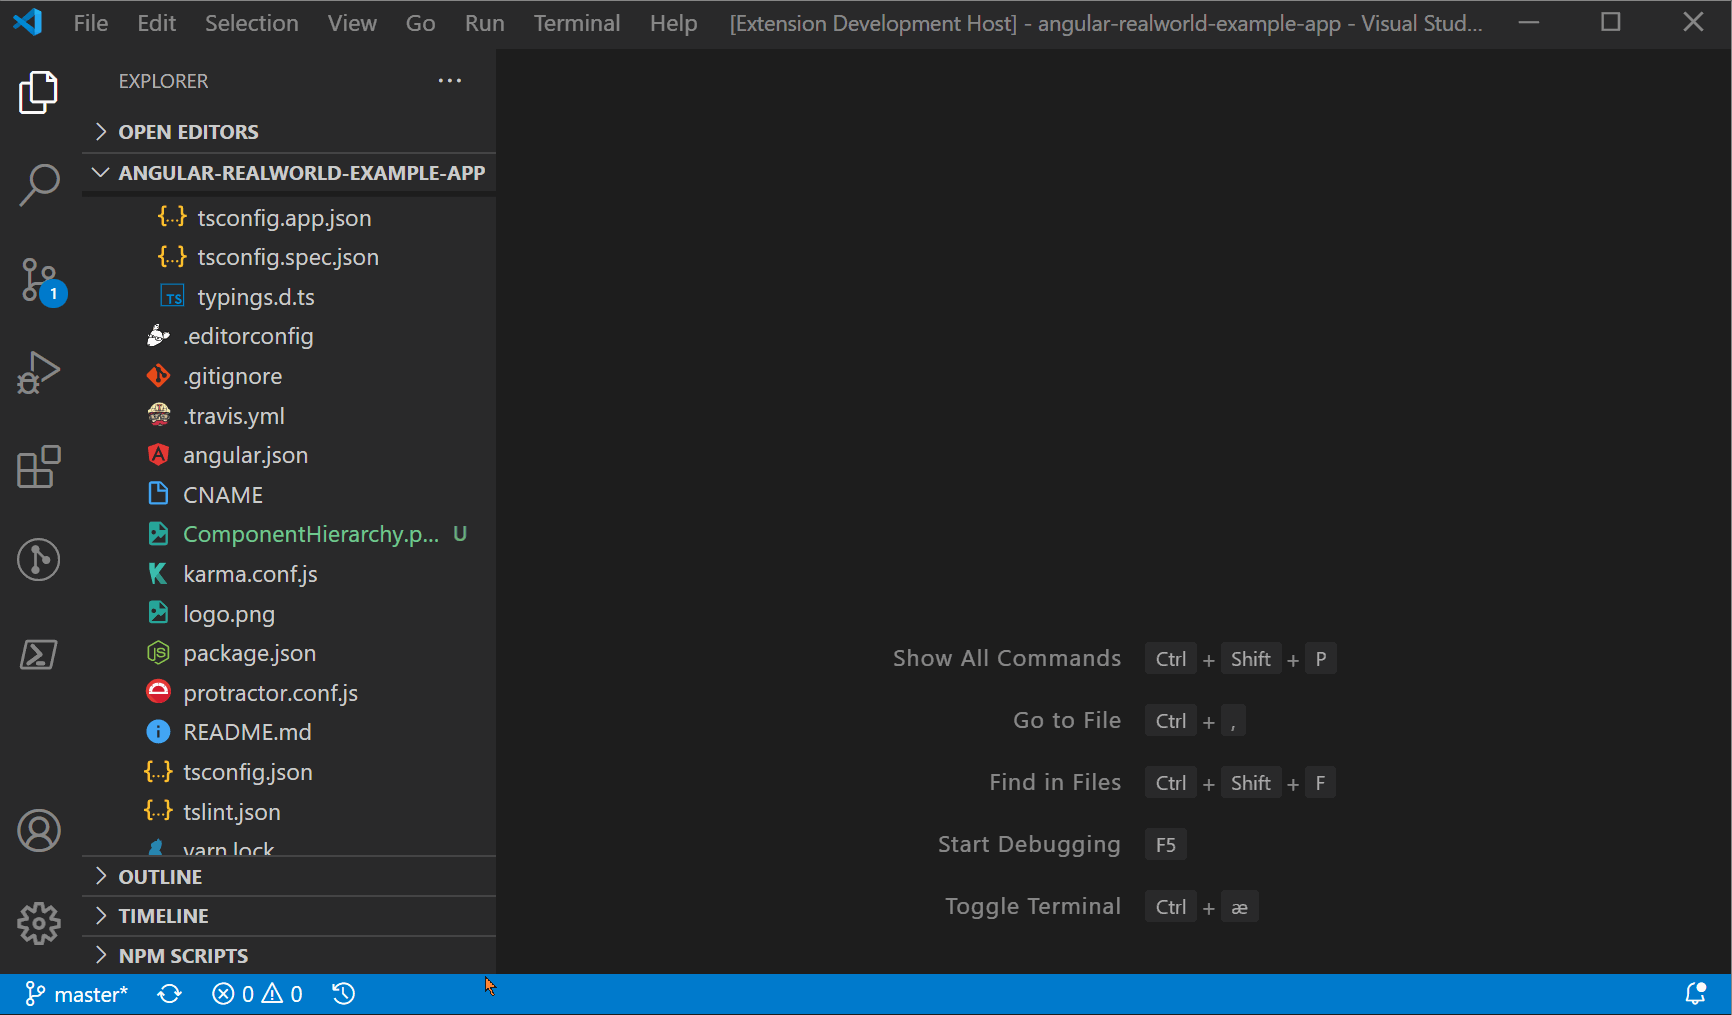
Task: Open the Extensions view icon
Action: pos(39,466)
